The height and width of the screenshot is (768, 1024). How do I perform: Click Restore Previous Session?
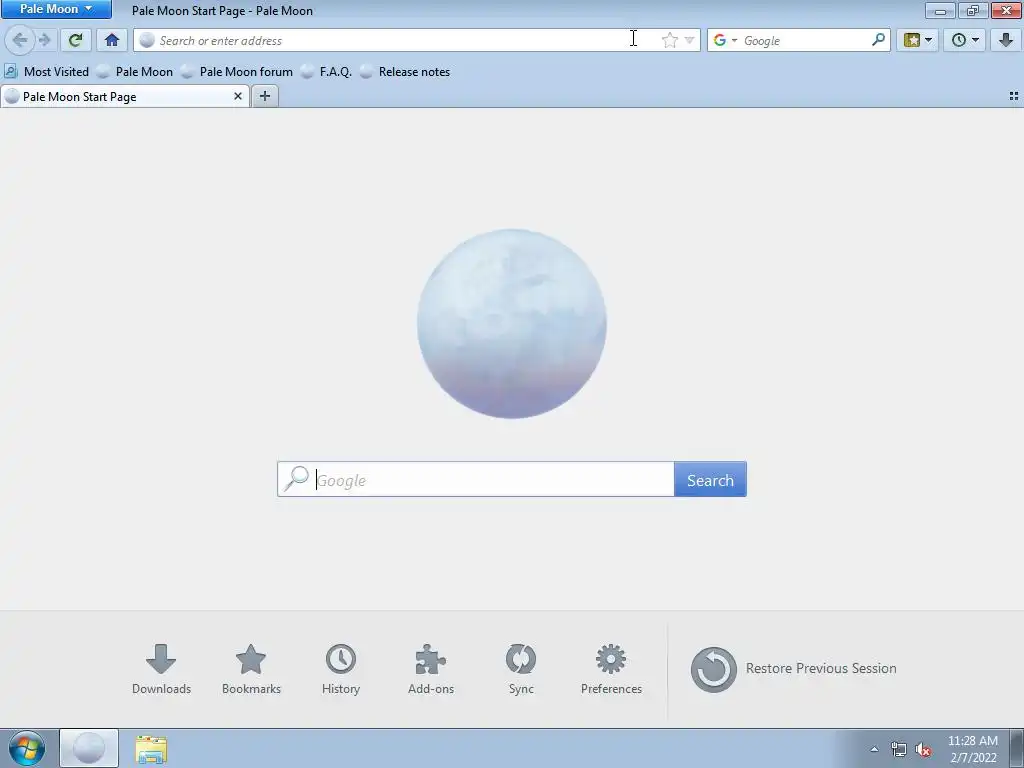click(793, 669)
